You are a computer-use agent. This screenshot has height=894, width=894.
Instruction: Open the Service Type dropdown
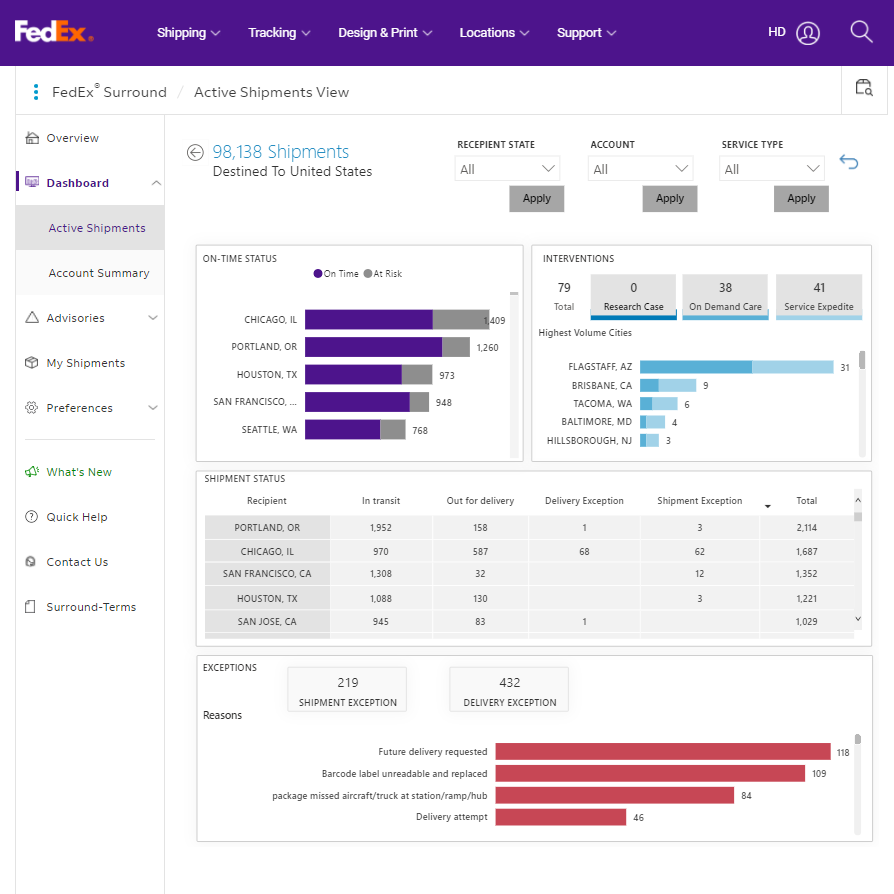point(771,169)
